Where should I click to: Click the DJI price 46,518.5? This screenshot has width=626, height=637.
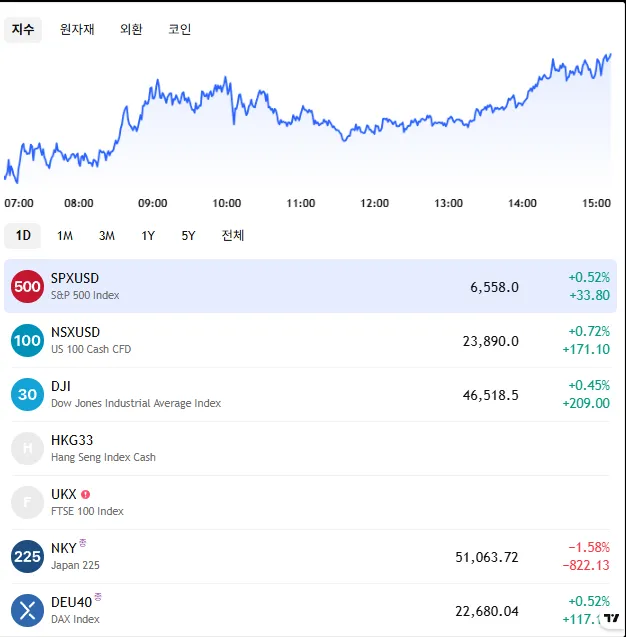(x=491, y=396)
